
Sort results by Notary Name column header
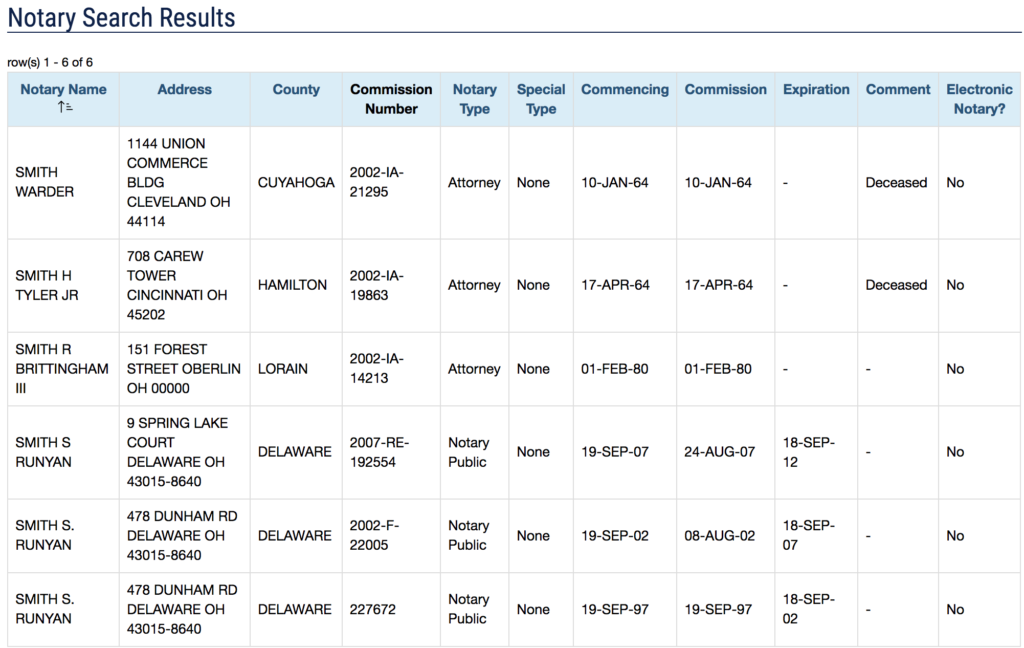click(x=63, y=89)
